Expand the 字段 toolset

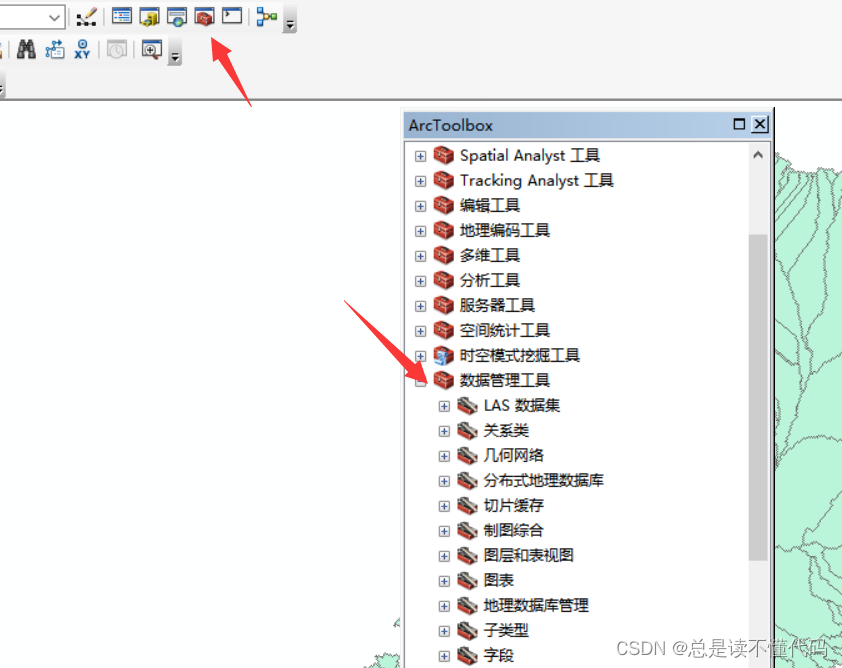[444, 656]
